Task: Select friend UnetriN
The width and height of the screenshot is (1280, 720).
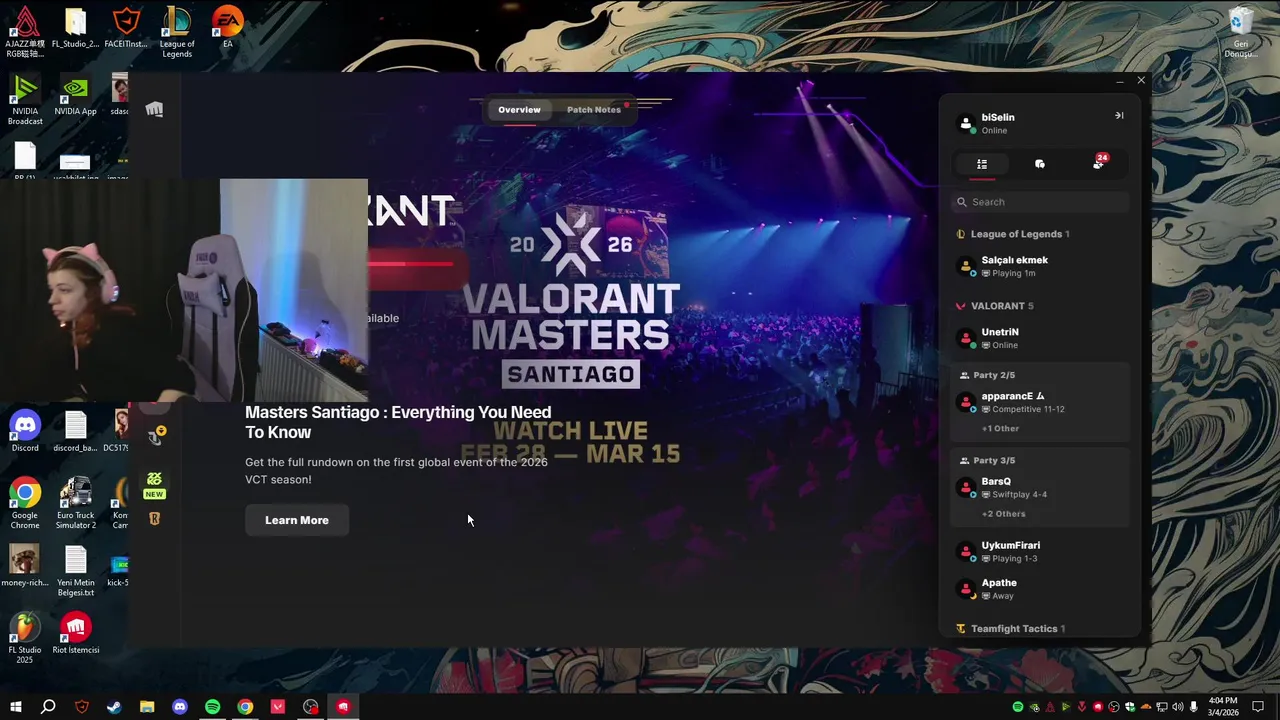Action: coord(1040,338)
